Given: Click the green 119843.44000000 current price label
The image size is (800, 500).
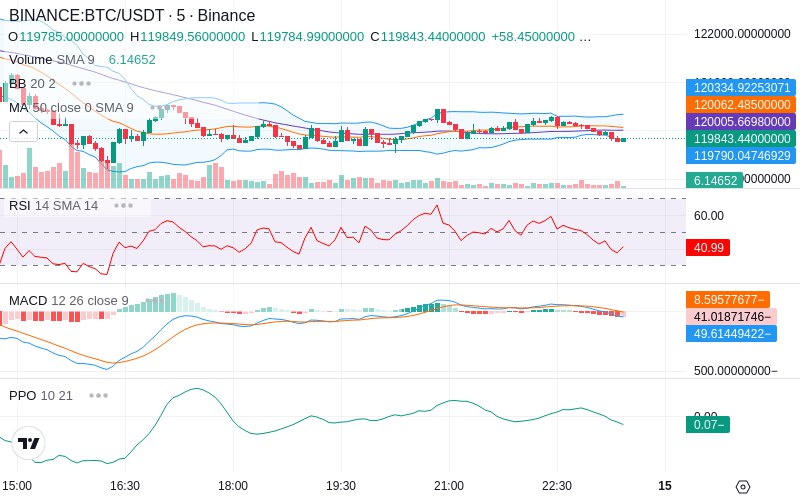Looking at the screenshot, I should (x=741, y=139).
